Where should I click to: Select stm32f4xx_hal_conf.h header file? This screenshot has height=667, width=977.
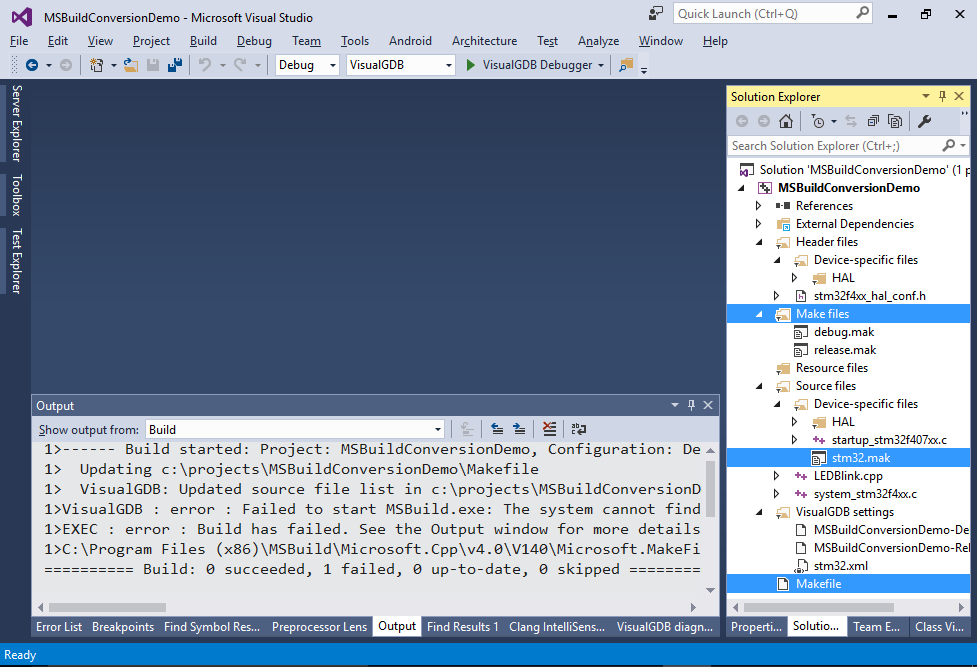pos(869,296)
